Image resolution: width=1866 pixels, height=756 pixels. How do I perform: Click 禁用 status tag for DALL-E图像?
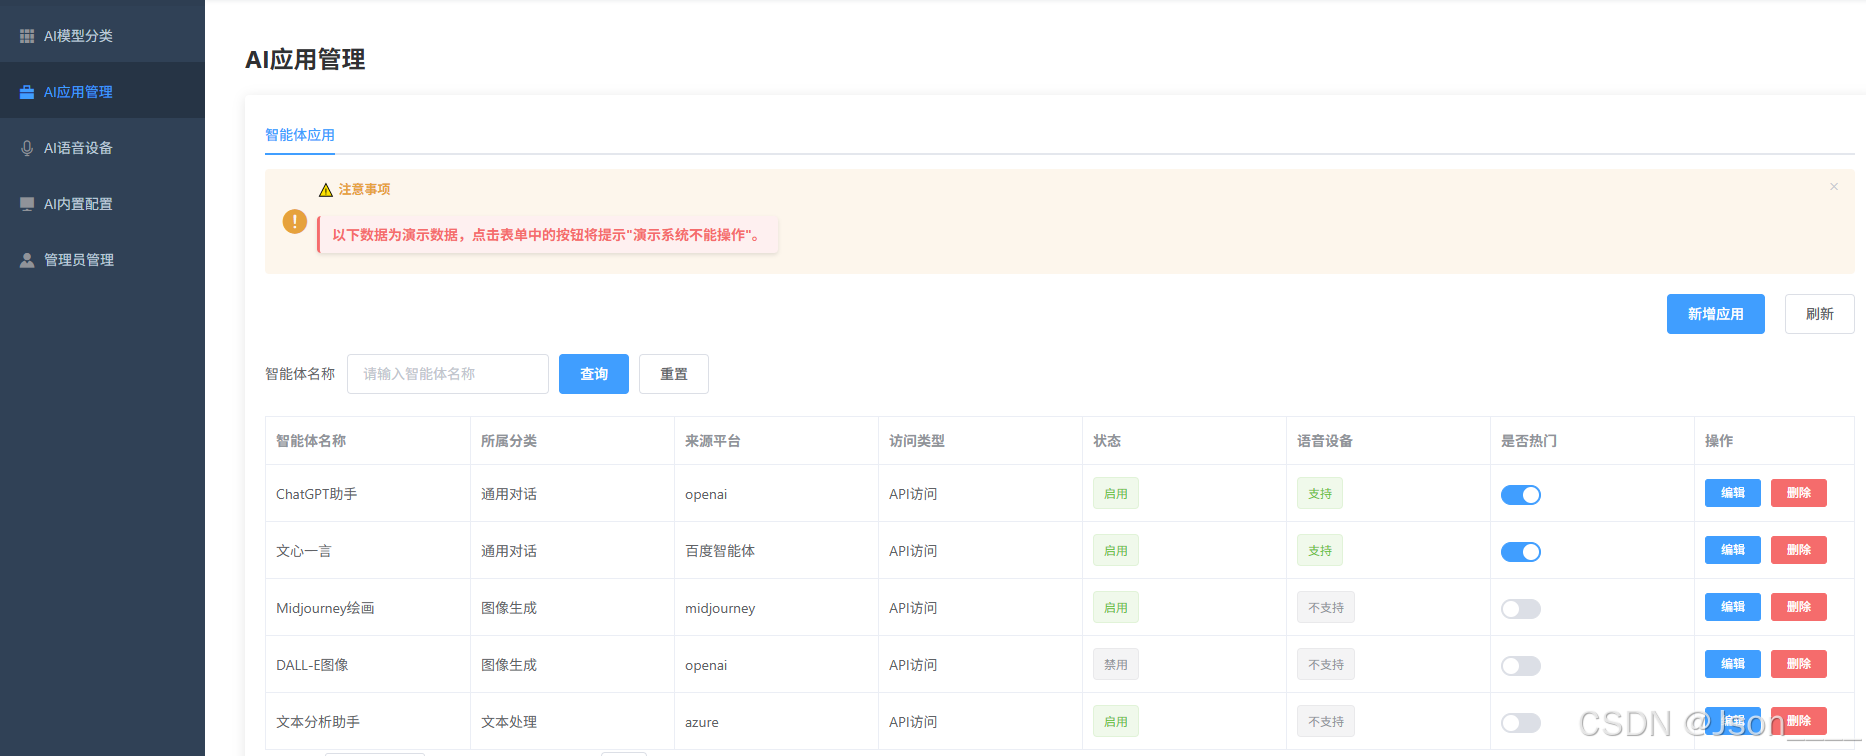(x=1116, y=665)
